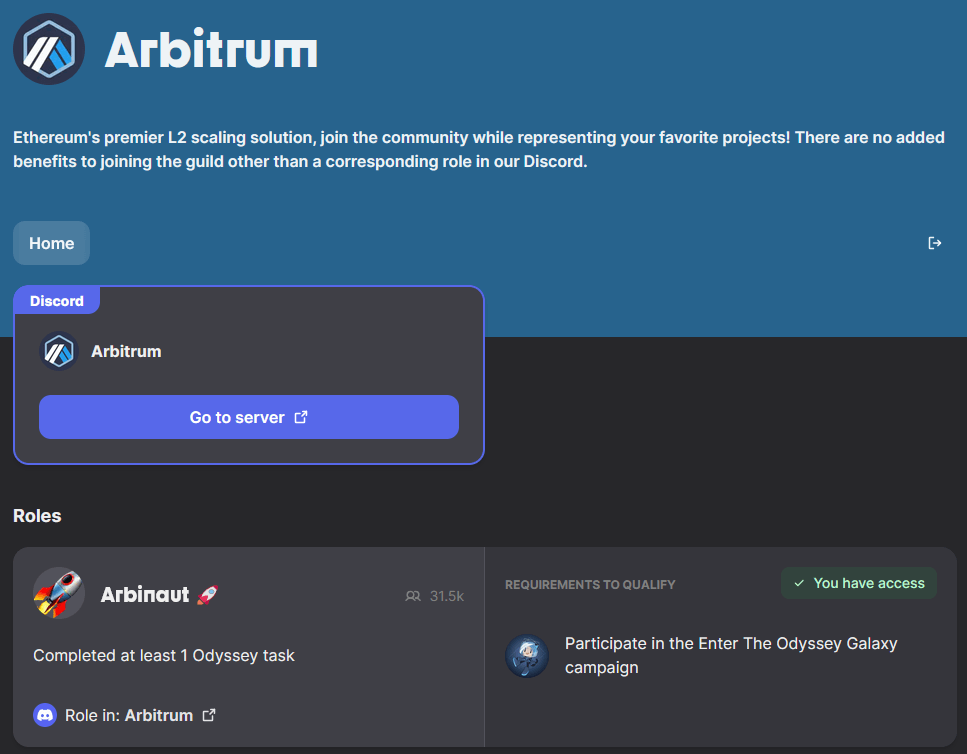Click the Go to server button
This screenshot has width=967, height=754.
pos(249,417)
